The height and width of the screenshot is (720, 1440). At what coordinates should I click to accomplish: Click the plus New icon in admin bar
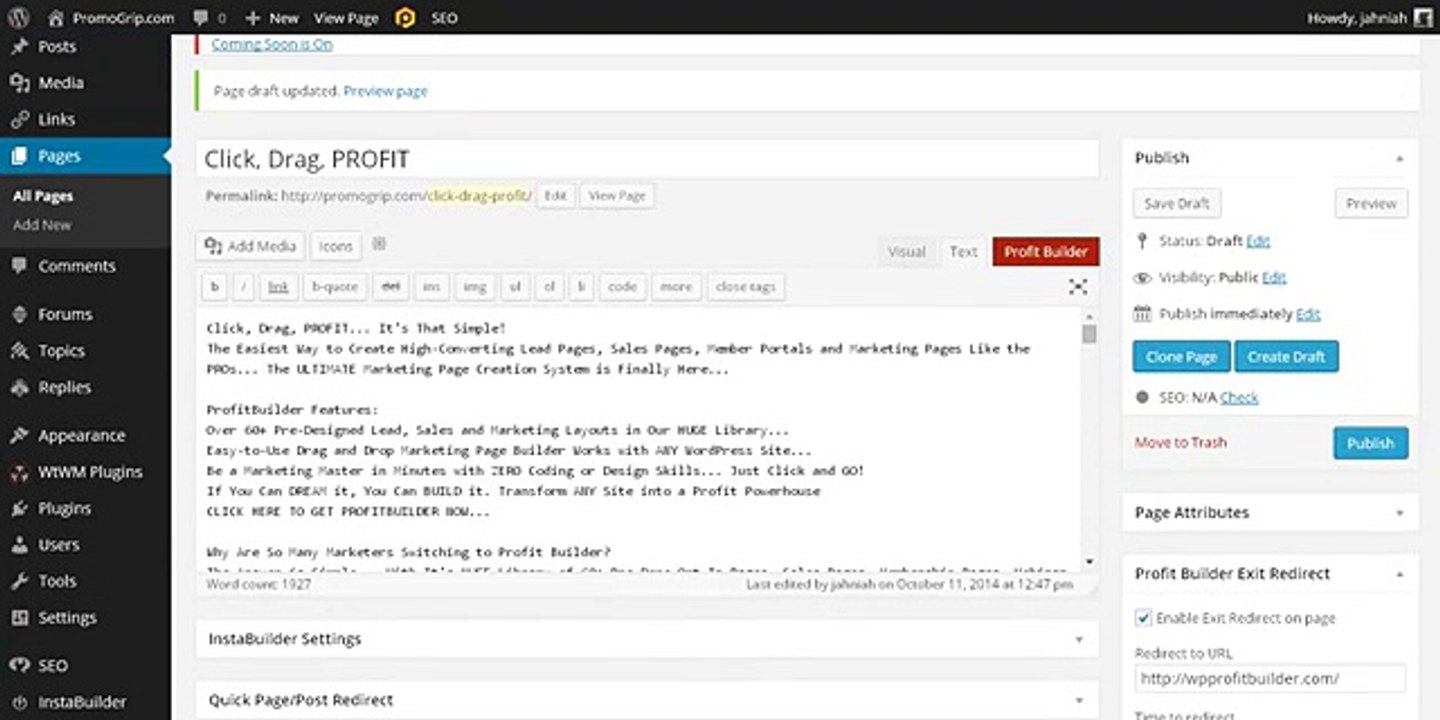tap(253, 18)
